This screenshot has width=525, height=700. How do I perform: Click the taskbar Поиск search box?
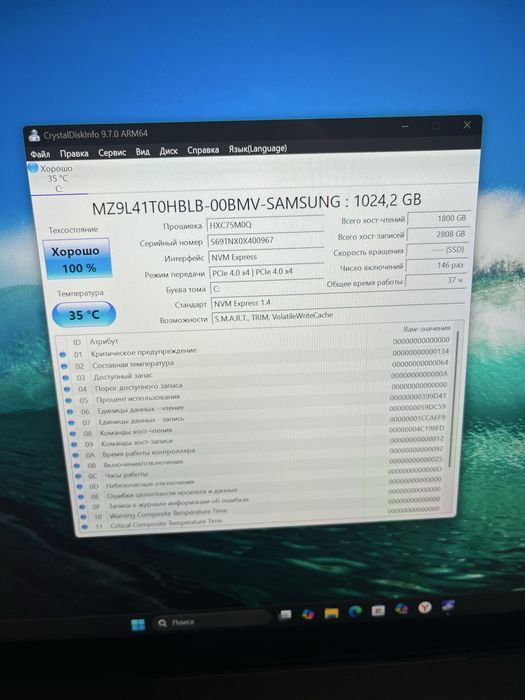[211, 621]
